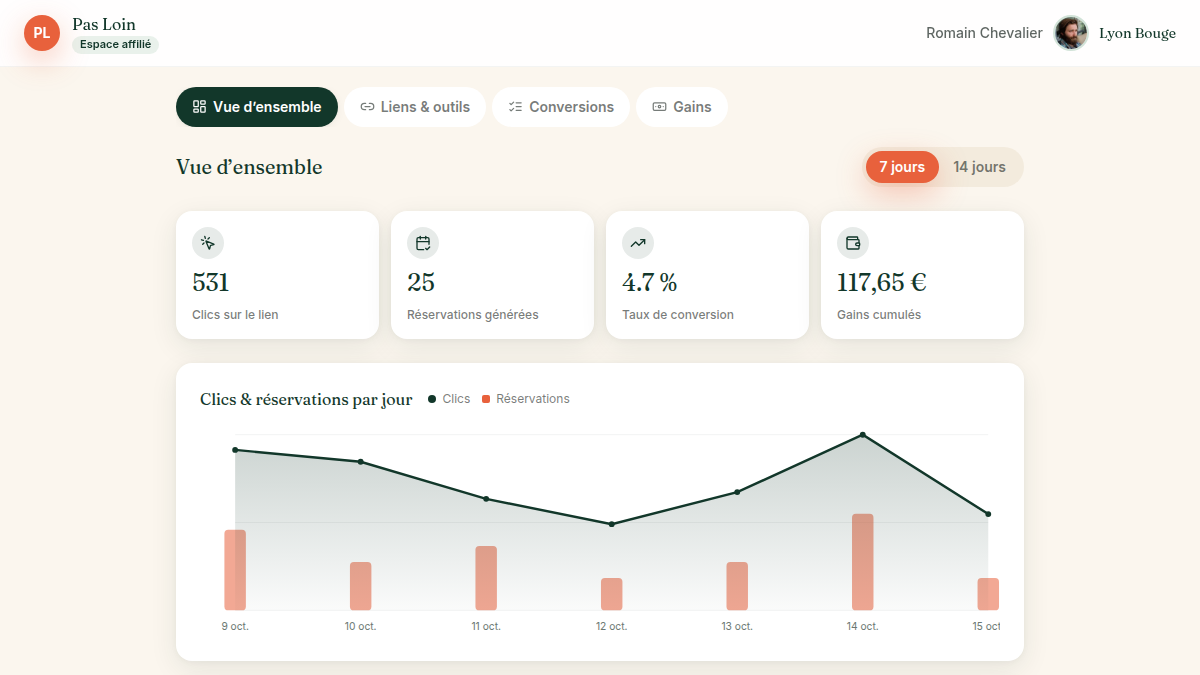The height and width of the screenshot is (675, 1200).
Task: Click the line chart point for 14 oct.
Action: [x=863, y=435]
